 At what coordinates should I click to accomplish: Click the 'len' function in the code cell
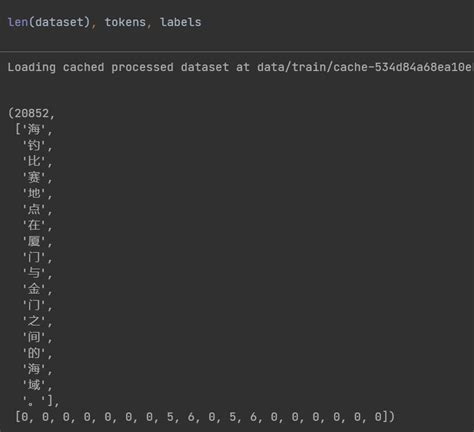click(18, 22)
